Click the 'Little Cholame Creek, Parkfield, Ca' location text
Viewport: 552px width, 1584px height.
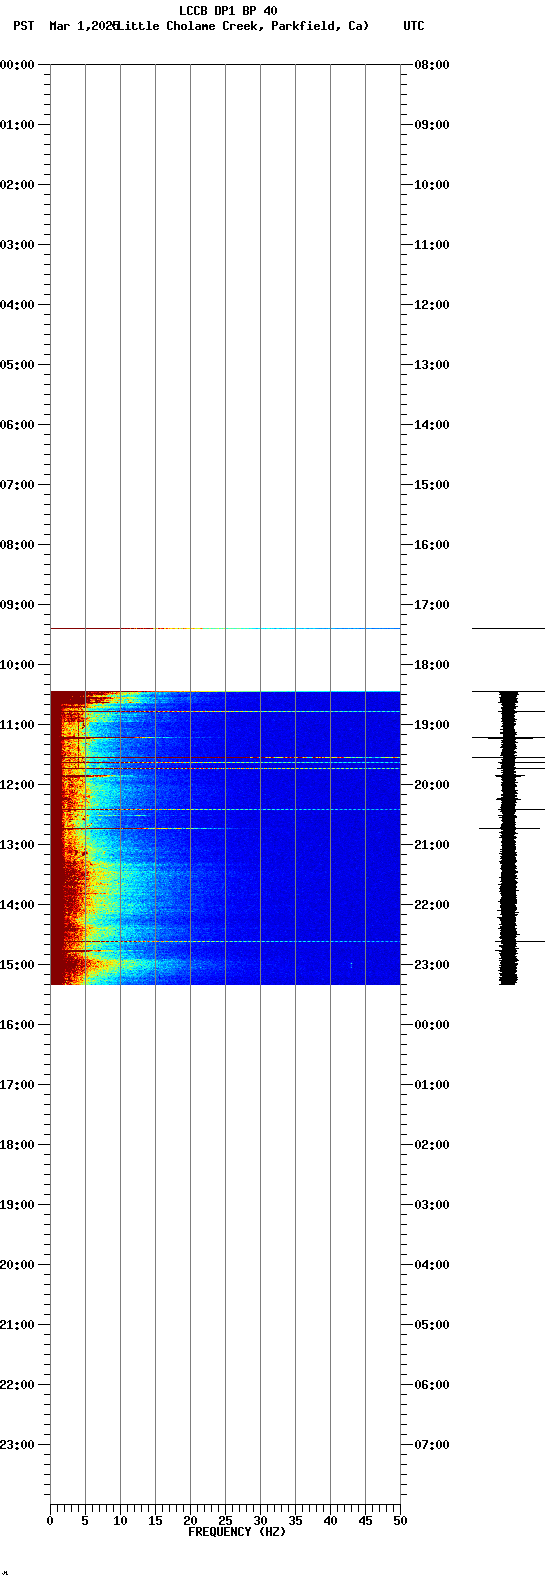243,26
